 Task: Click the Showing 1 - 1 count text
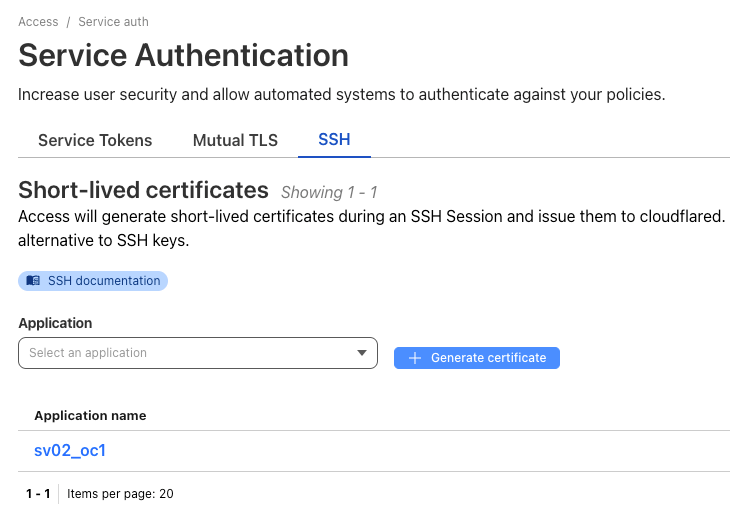point(329,192)
